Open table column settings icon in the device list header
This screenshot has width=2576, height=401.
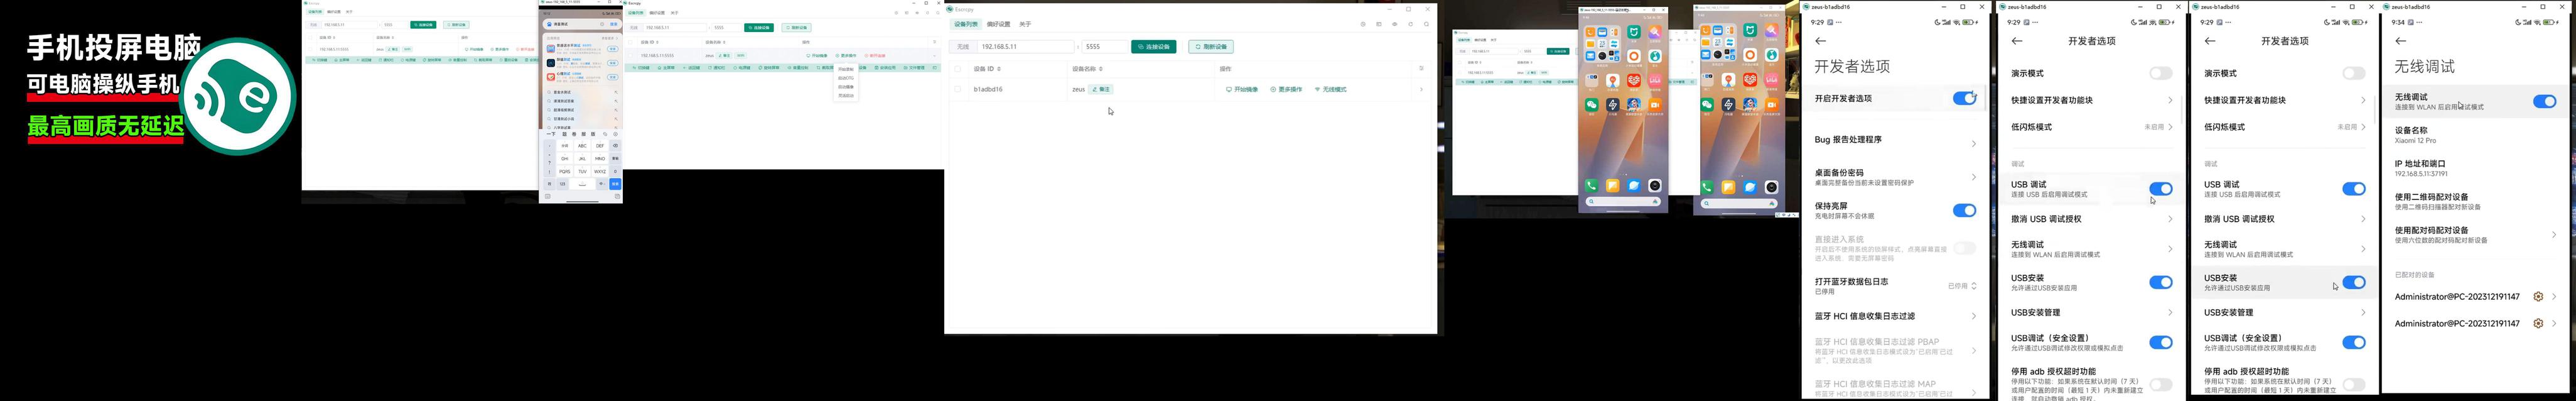[x=1421, y=69]
